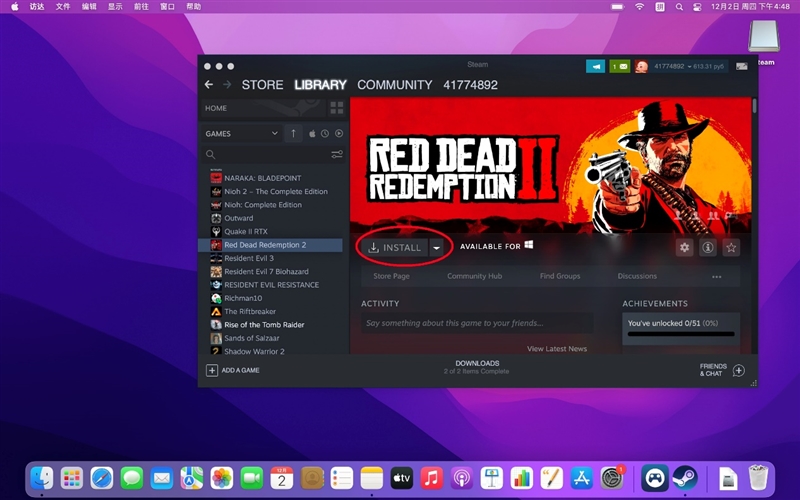This screenshot has width=800, height=500.
Task: Select Resident Evil 3
Action: click(x=270, y=258)
